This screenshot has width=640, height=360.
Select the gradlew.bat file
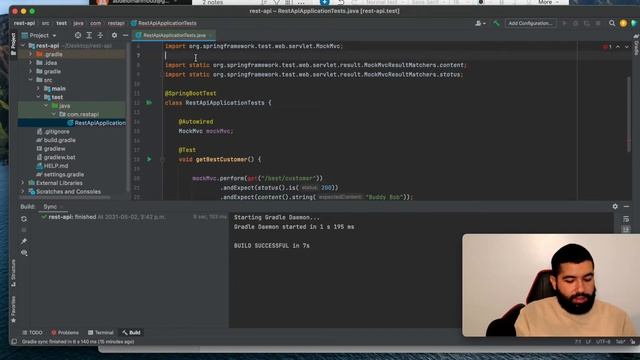(56, 157)
